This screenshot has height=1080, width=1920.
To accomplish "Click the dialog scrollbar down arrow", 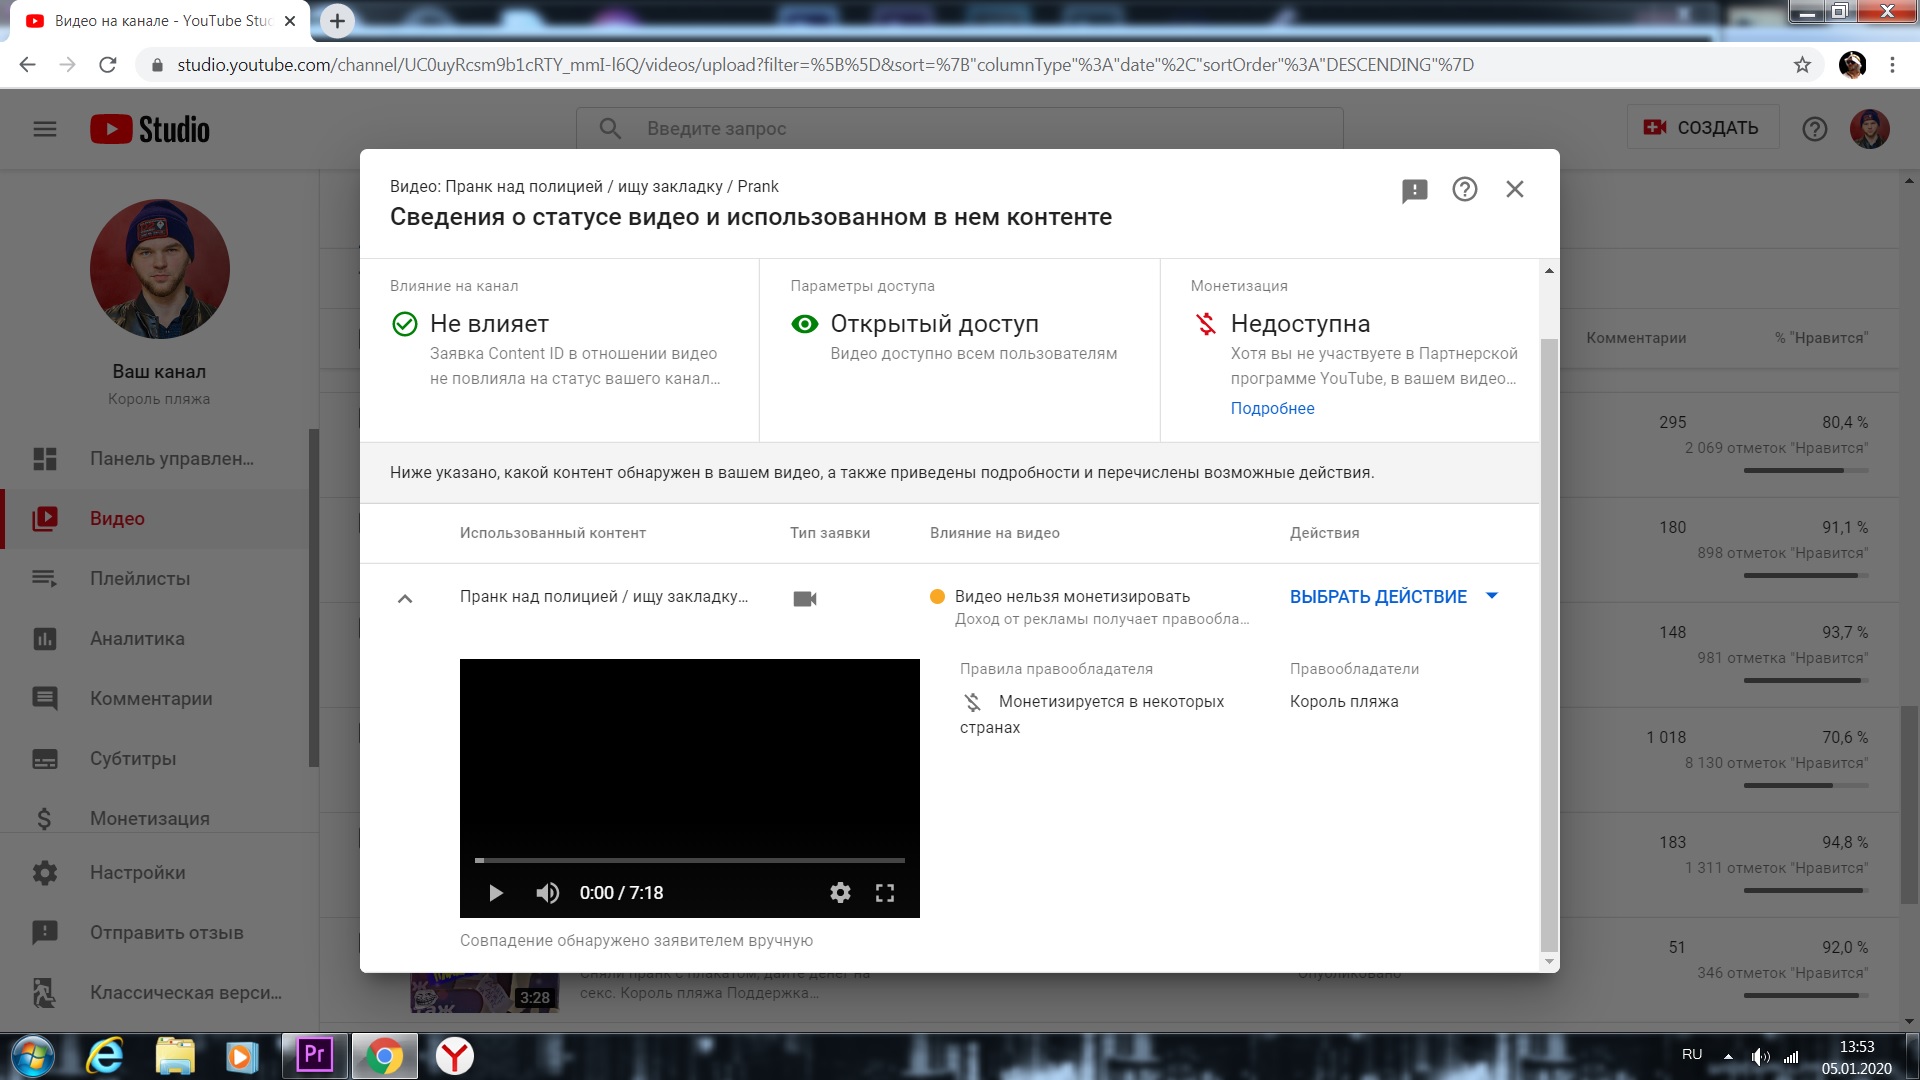I will tap(1549, 962).
